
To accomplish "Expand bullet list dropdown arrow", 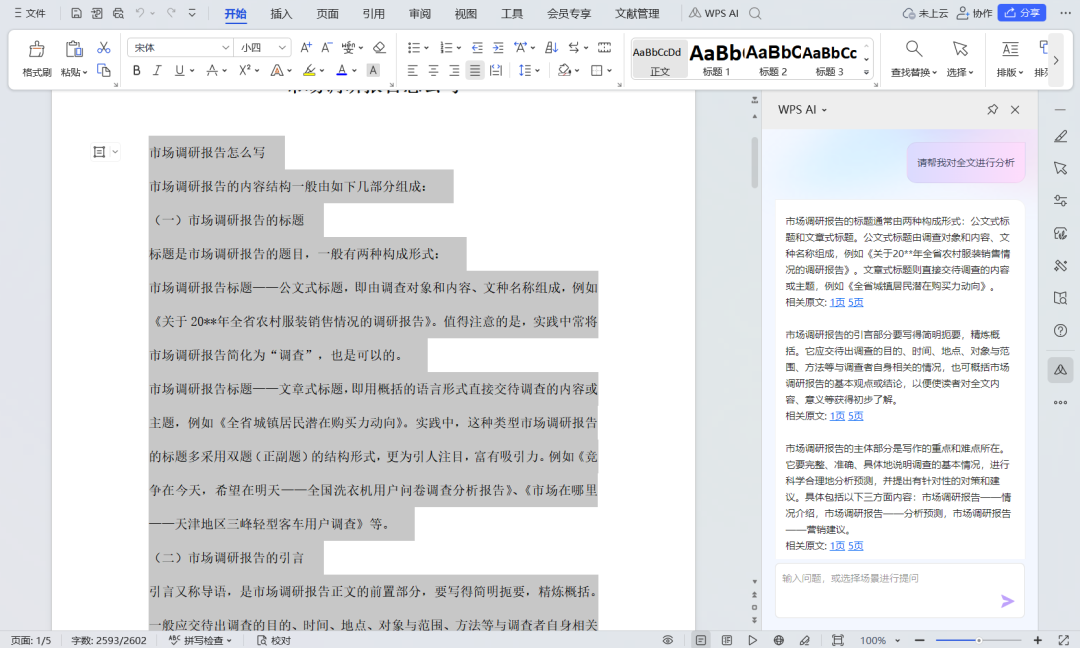I will point(426,48).
